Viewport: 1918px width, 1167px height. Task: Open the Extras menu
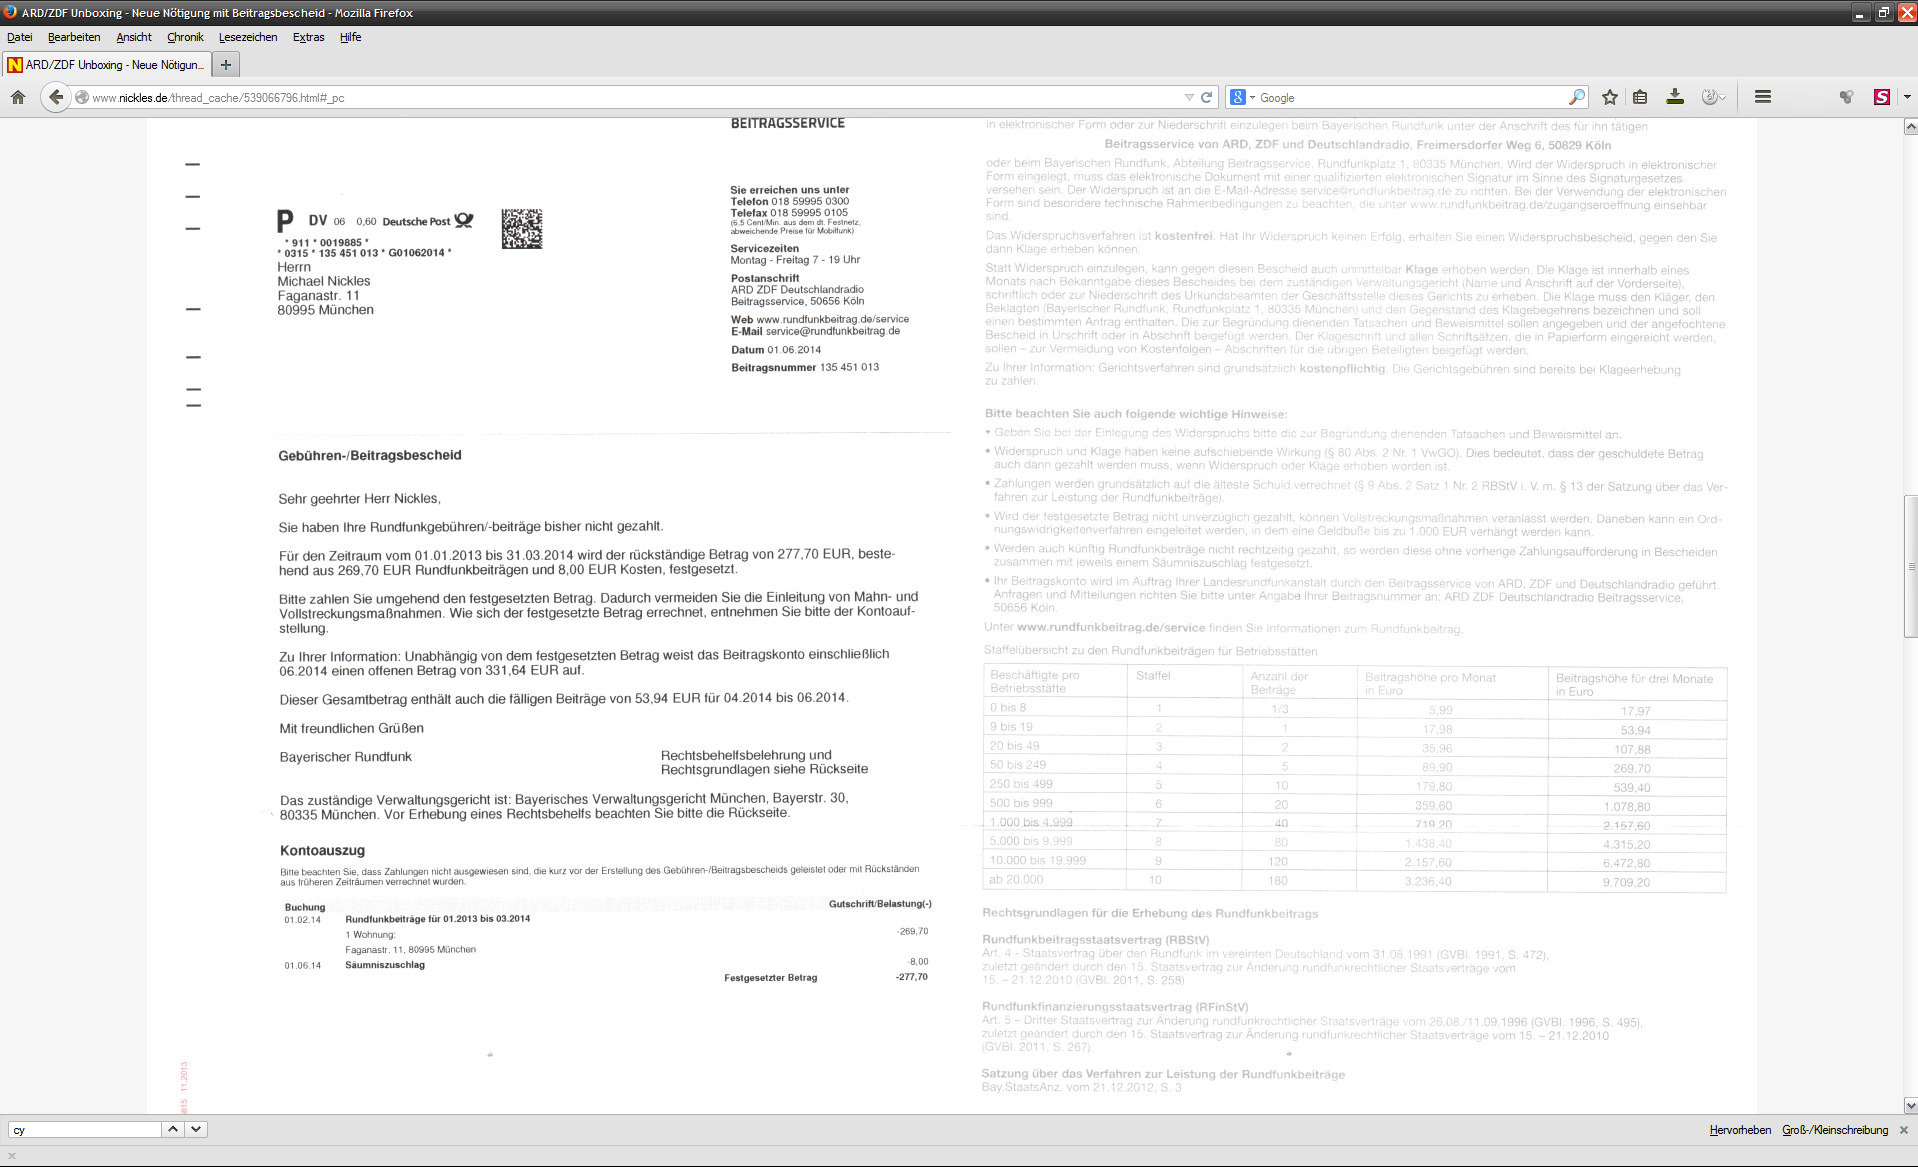[308, 37]
